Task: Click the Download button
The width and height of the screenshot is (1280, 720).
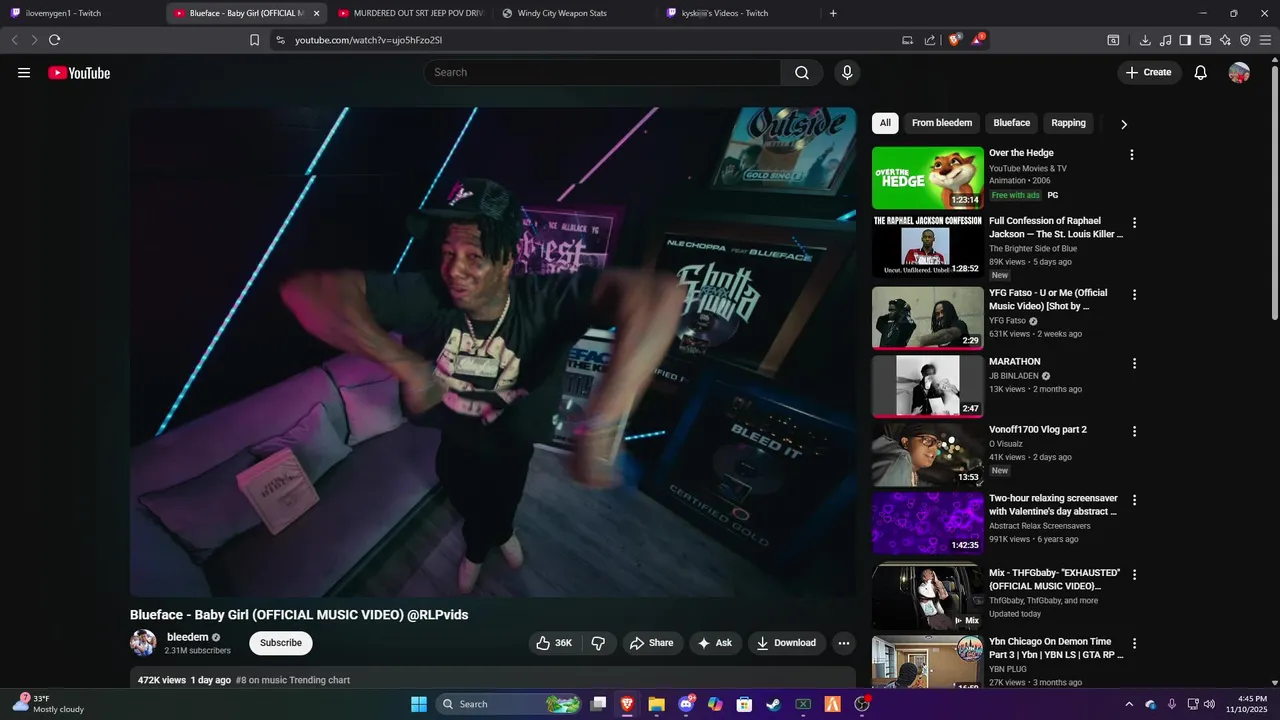Action: point(786,643)
